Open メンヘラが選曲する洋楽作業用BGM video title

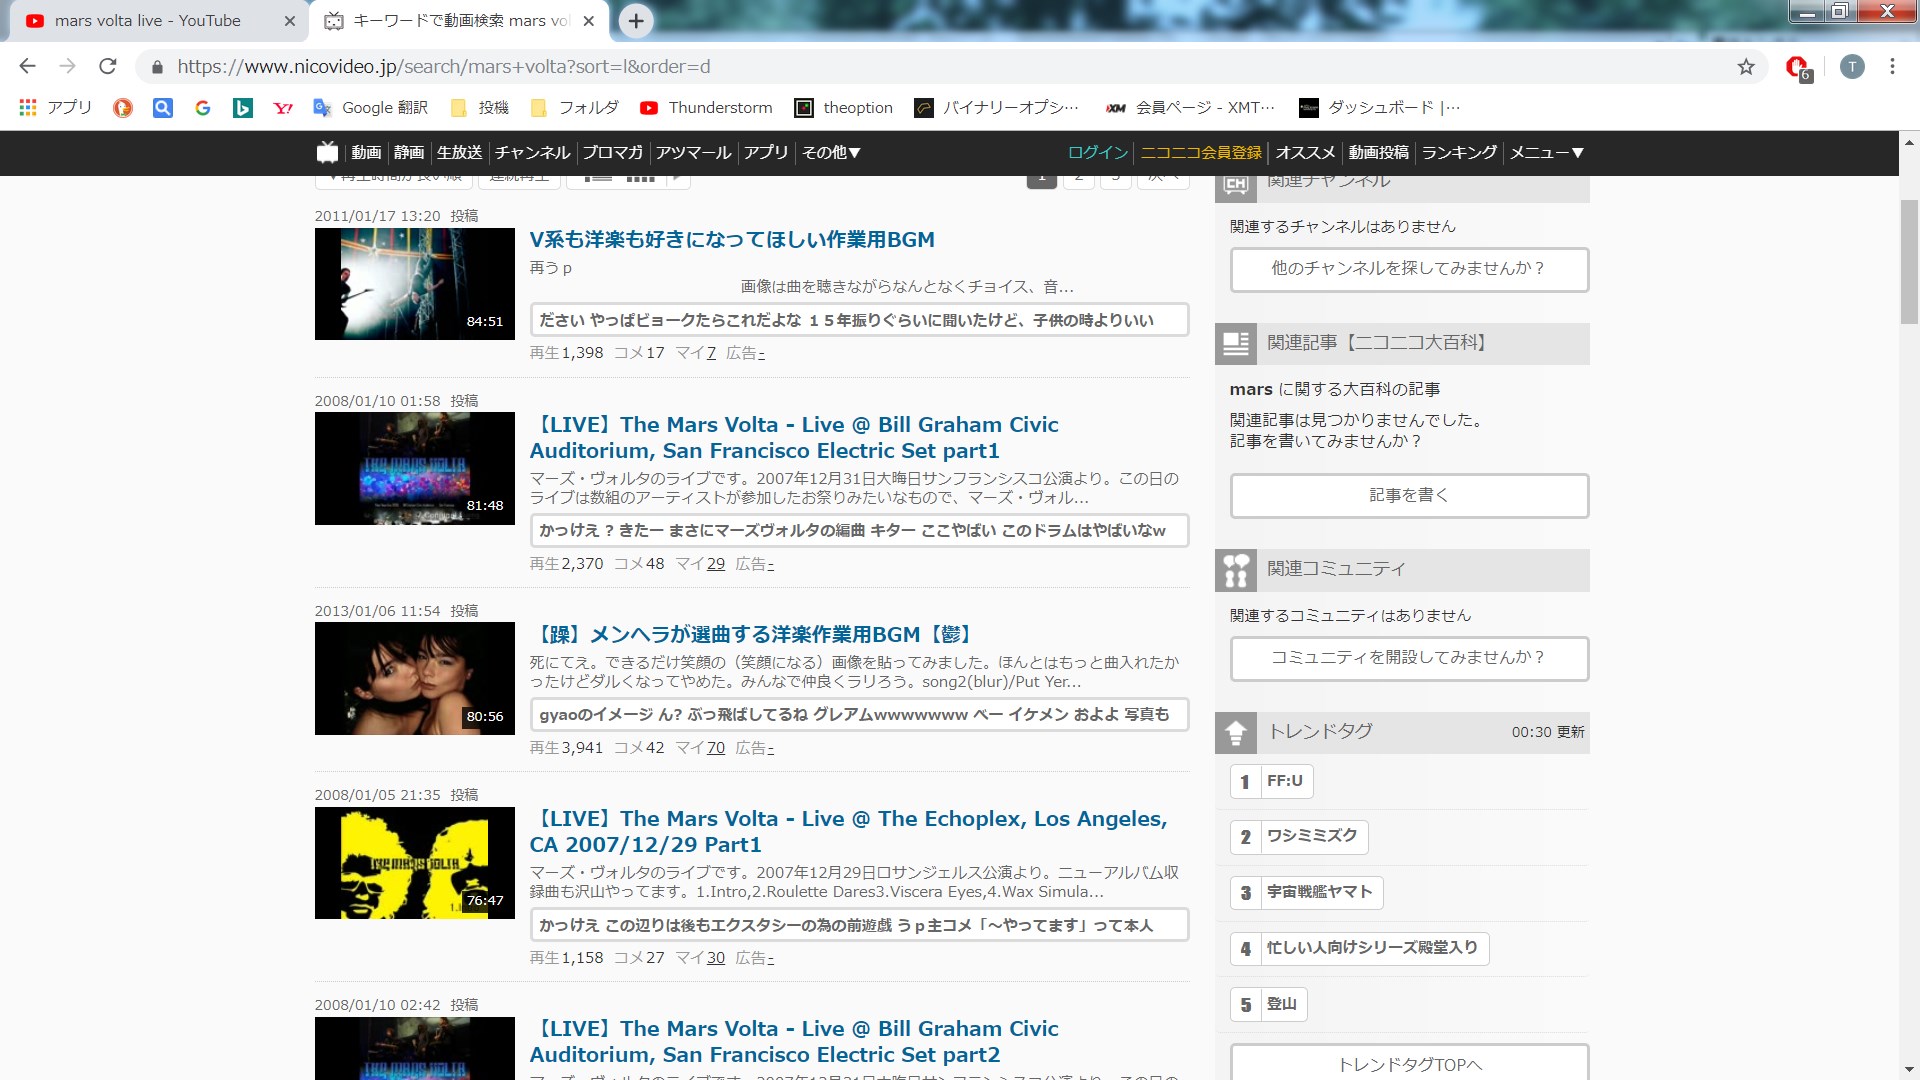tap(752, 635)
